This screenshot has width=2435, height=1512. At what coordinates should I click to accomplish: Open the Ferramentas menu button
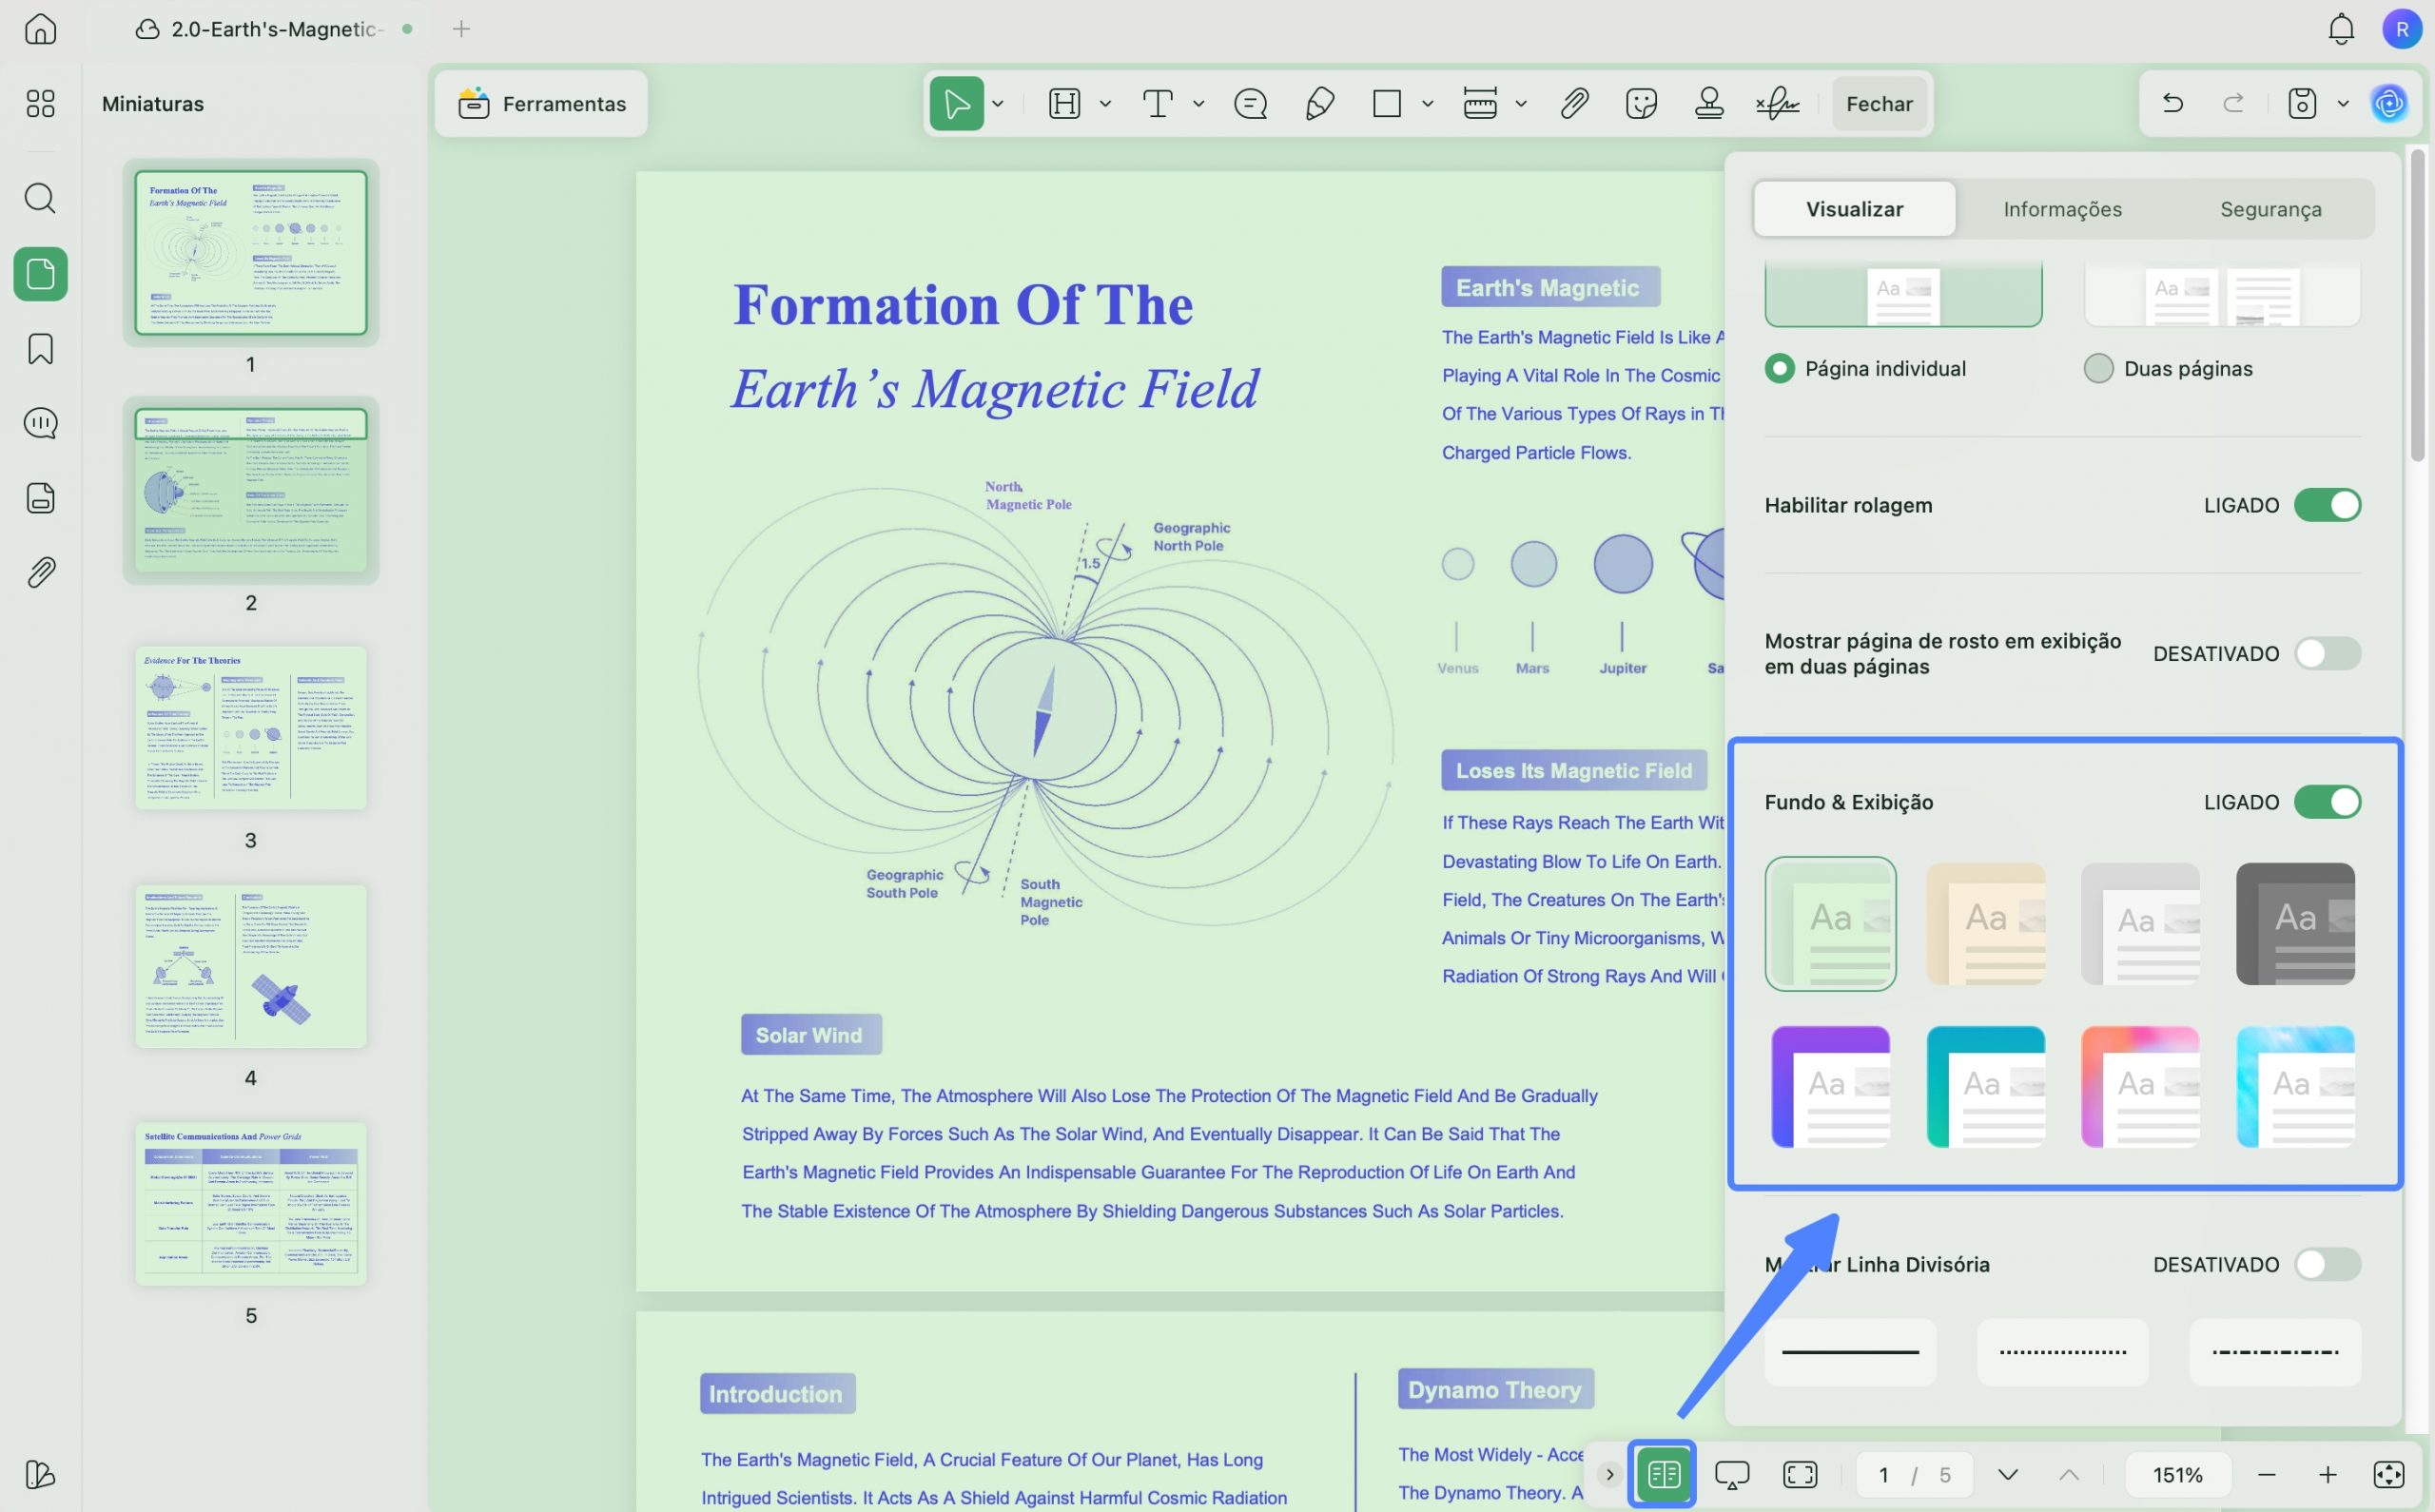[x=541, y=103]
